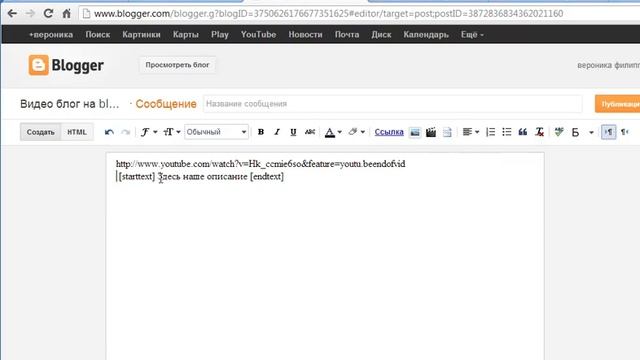Screen dimensions: 640x360
Task: Toggle bold formatting
Action: point(261,132)
